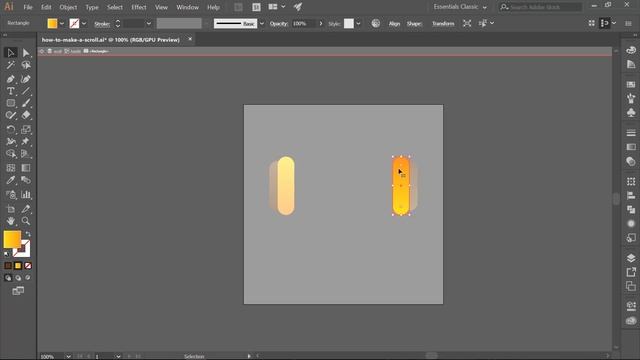Viewport: 640px width, 360px height.
Task: Select the Type tool
Action: [x=11, y=91]
